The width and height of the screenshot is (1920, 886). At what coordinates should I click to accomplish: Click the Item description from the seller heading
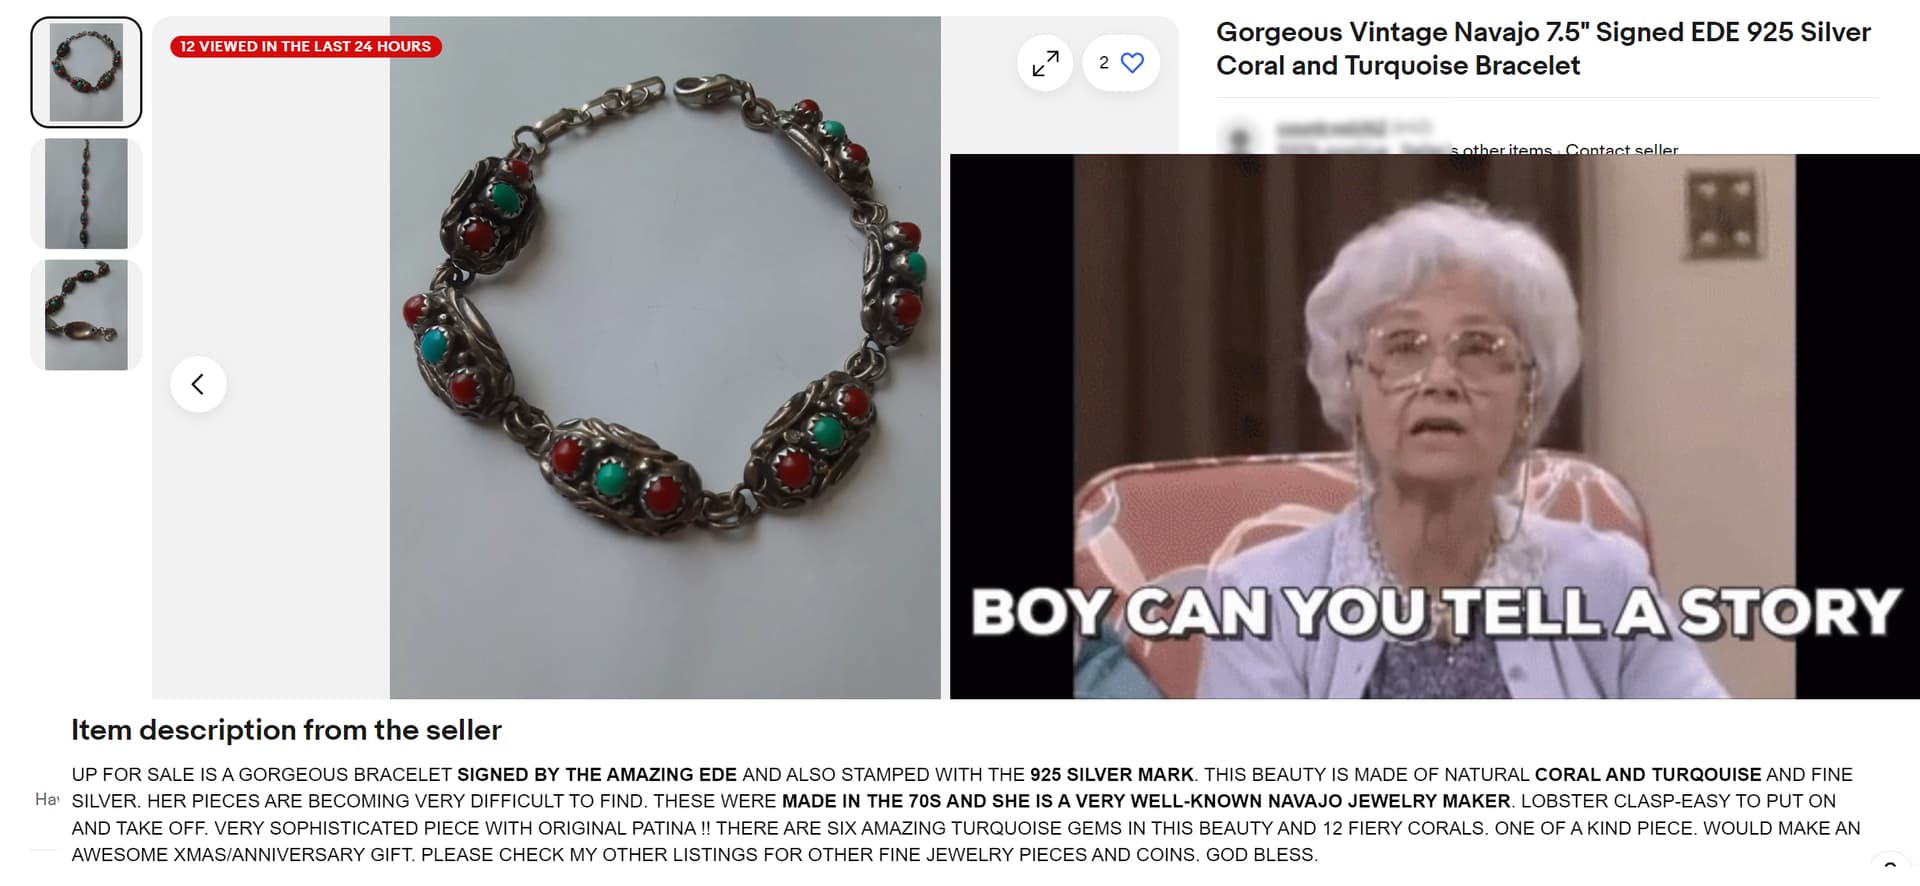286,730
